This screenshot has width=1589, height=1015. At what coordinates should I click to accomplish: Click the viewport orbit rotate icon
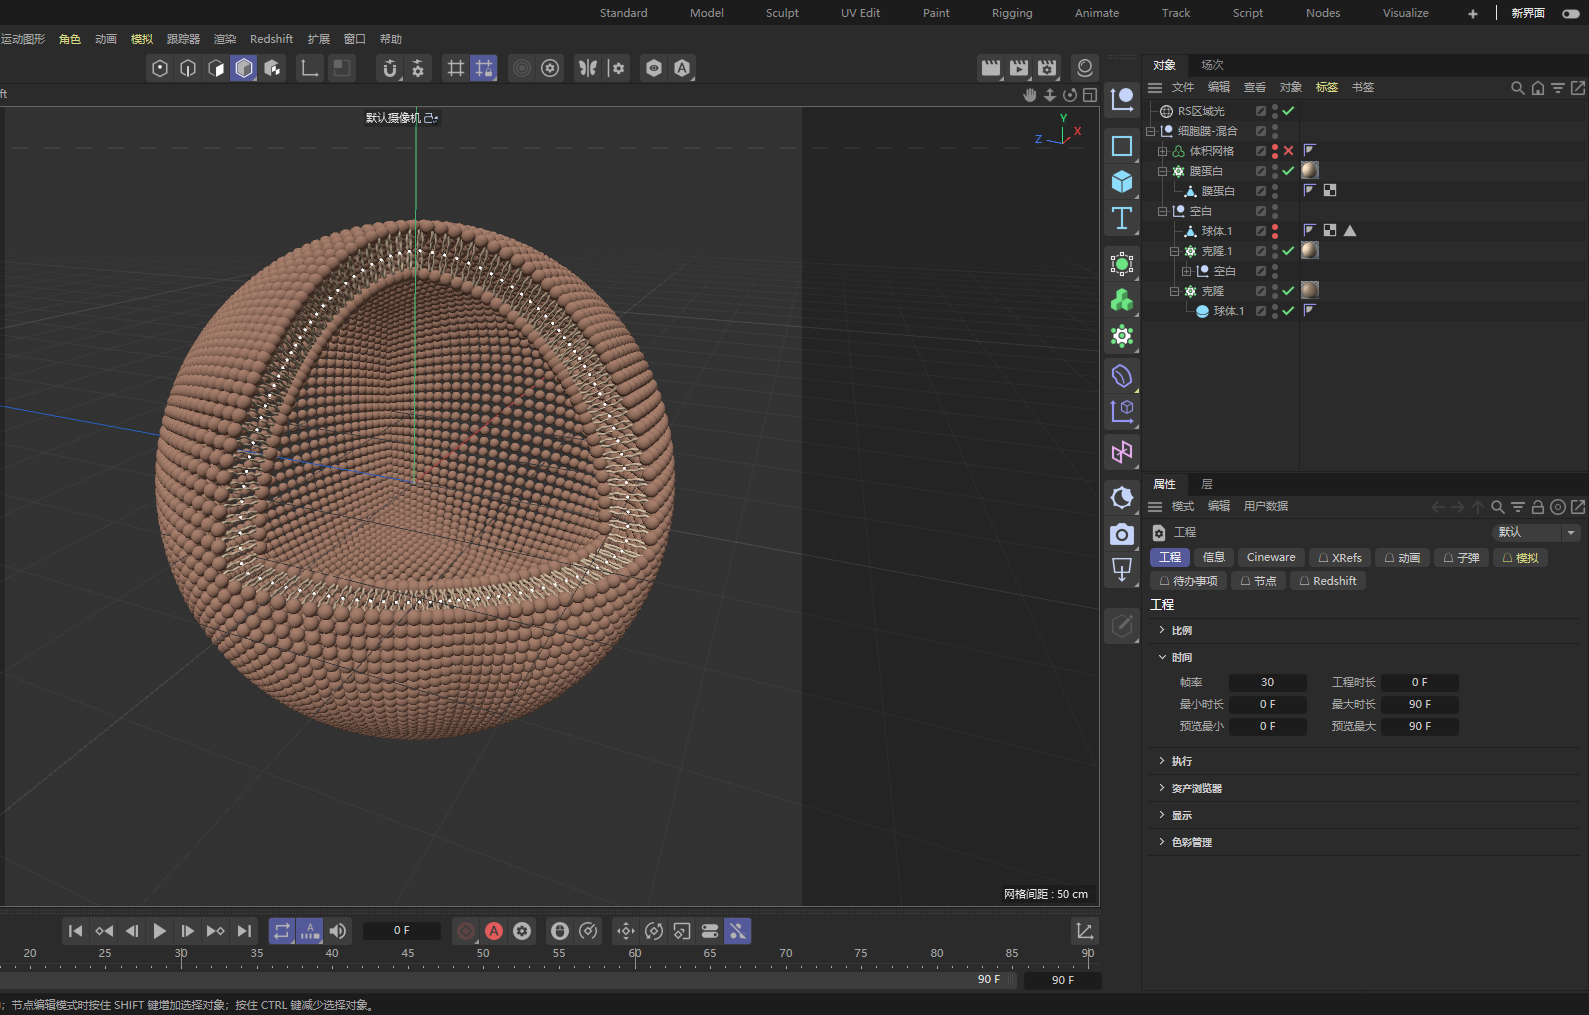click(1070, 95)
